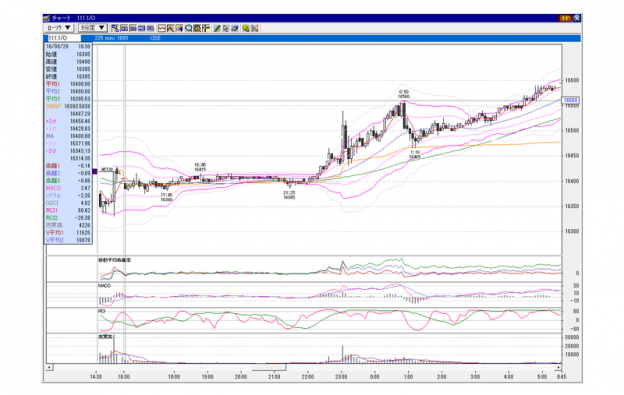Screen dimensions: 624x395
Task: Click the magnifying glass zoom icon
Action: 188,28
